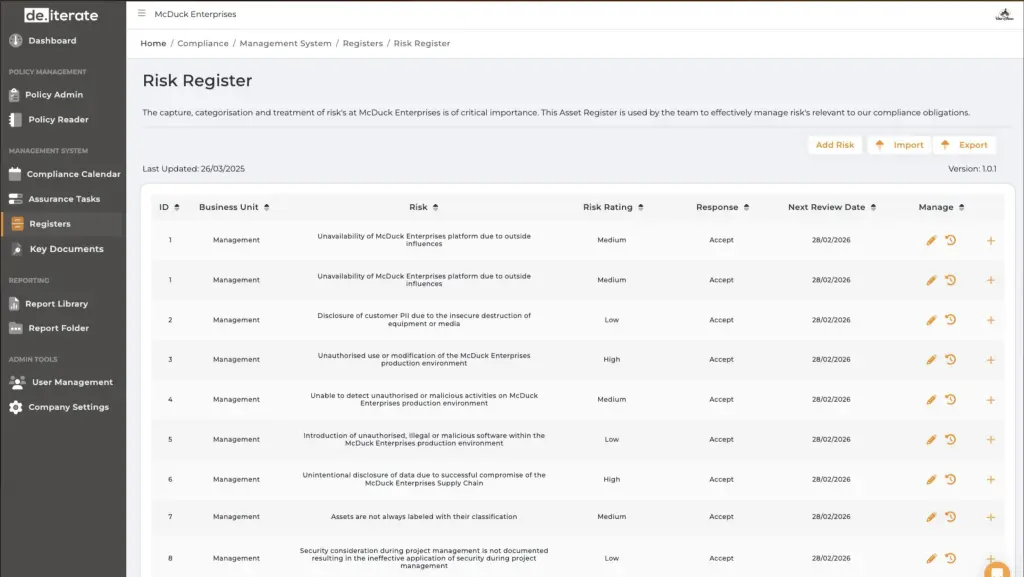Sort by the Manage column
1024x577 pixels.
coord(941,207)
